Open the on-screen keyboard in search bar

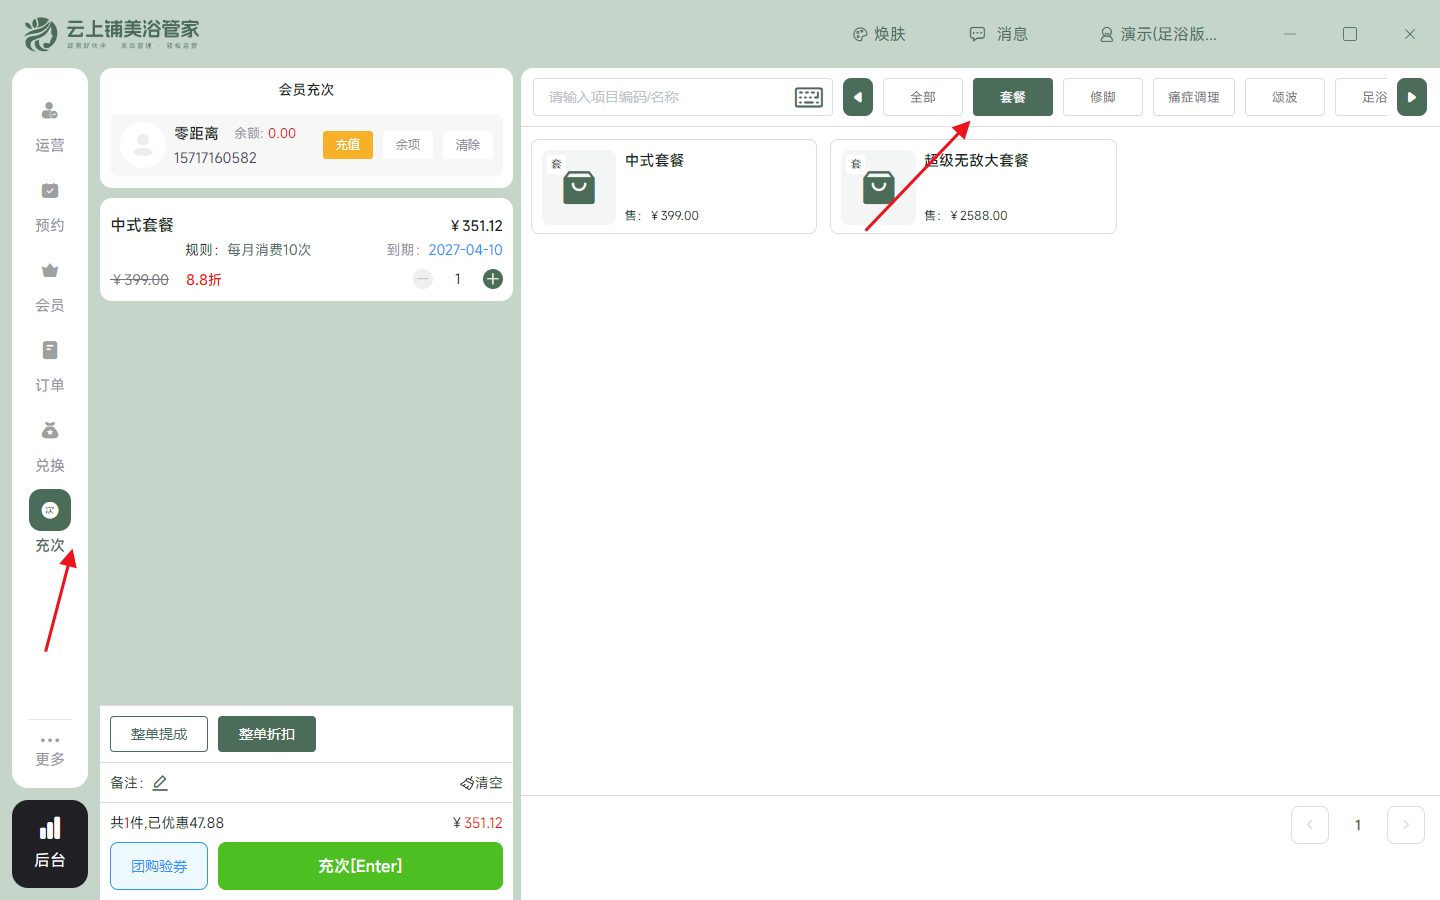(x=808, y=97)
